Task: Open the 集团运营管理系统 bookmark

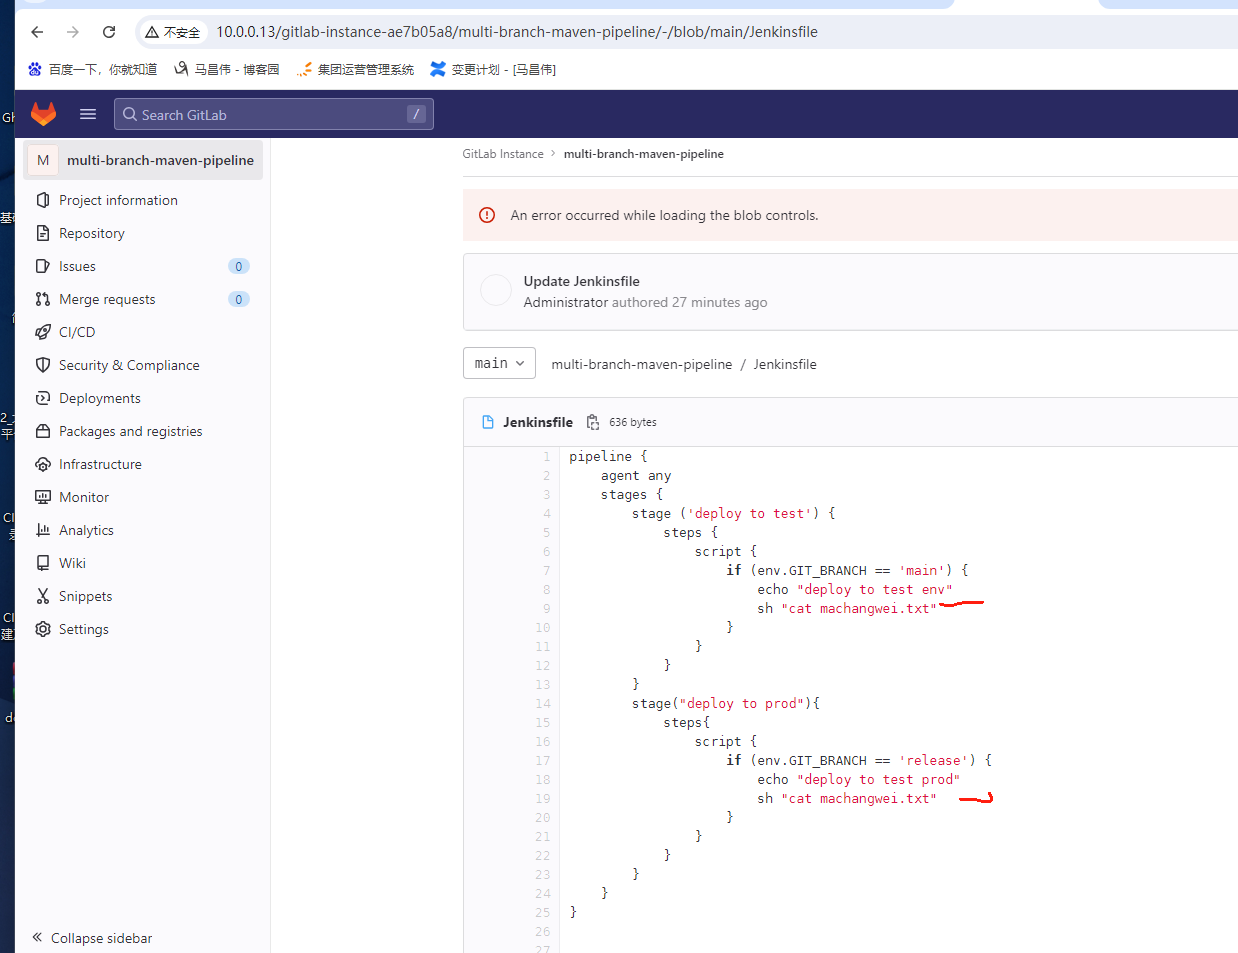Action: point(355,69)
